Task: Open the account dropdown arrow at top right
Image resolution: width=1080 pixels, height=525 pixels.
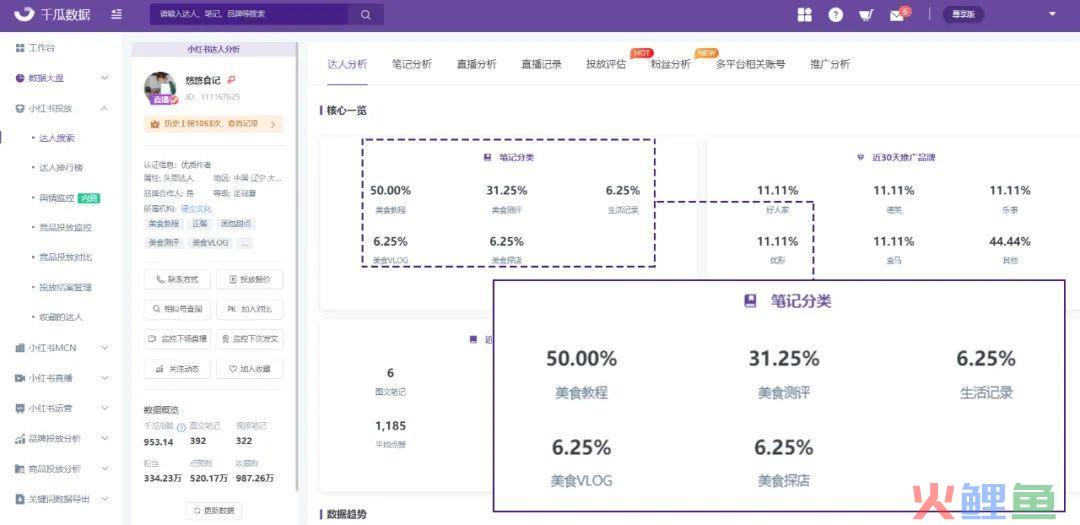Action: coord(1052,14)
